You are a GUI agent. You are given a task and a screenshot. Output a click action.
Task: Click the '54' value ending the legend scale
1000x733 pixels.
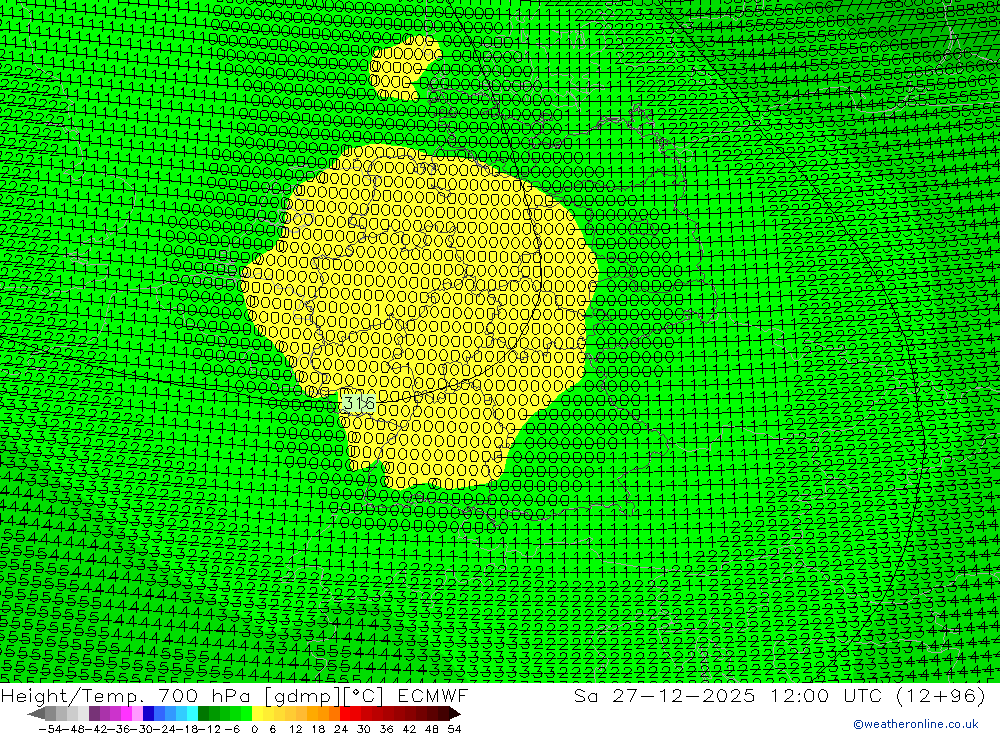(454, 729)
